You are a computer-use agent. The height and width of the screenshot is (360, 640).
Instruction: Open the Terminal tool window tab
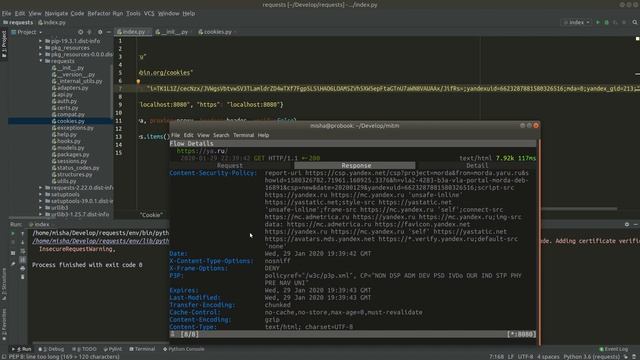[x=142, y=349]
